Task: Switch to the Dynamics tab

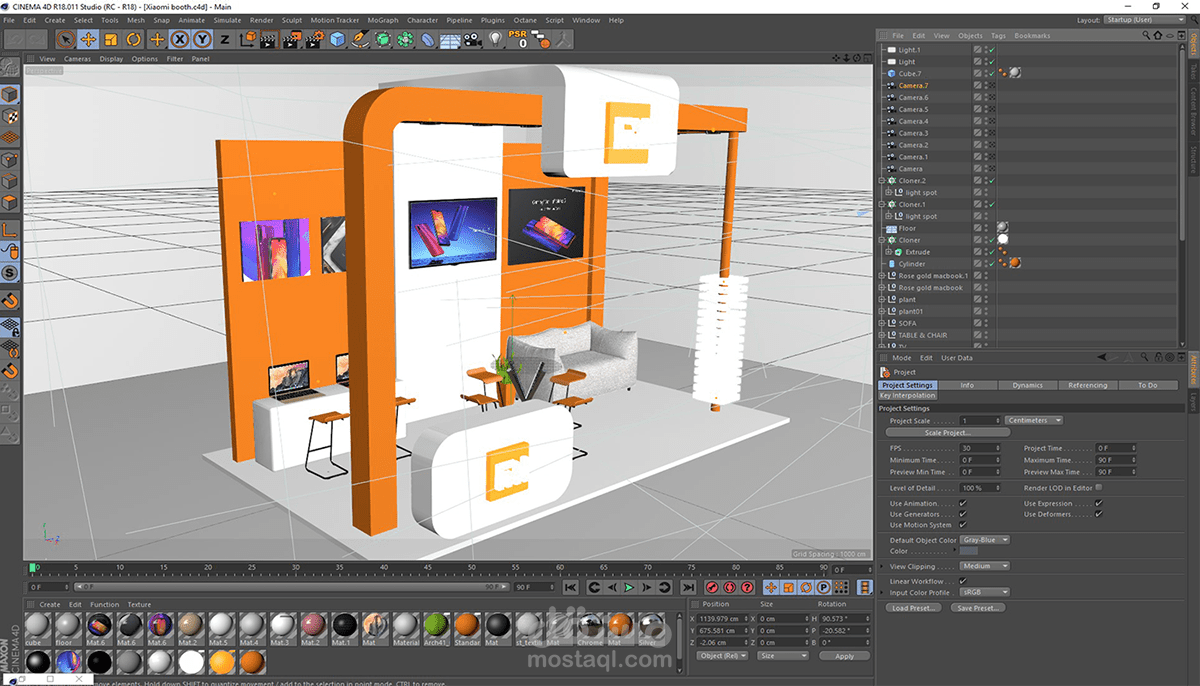Action: [x=1027, y=385]
